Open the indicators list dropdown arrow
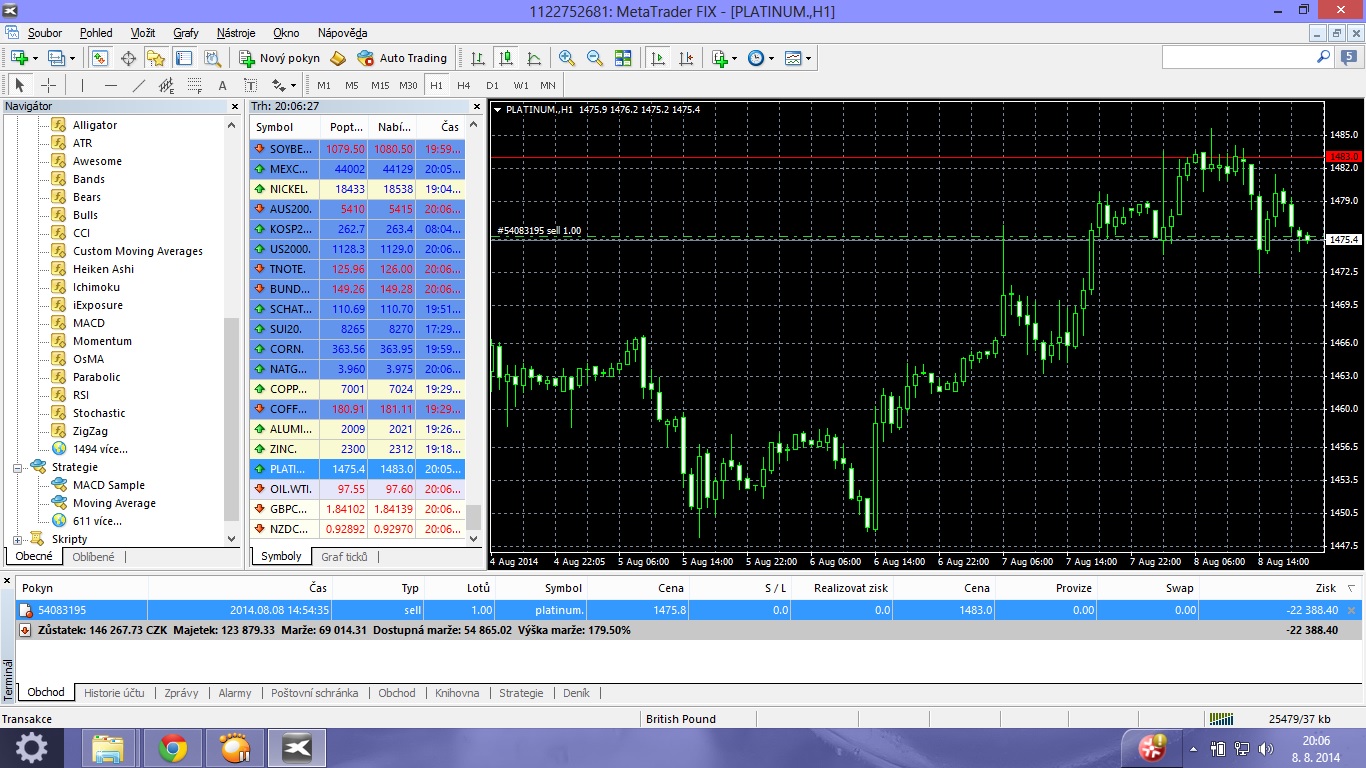1366x768 pixels. [735, 58]
